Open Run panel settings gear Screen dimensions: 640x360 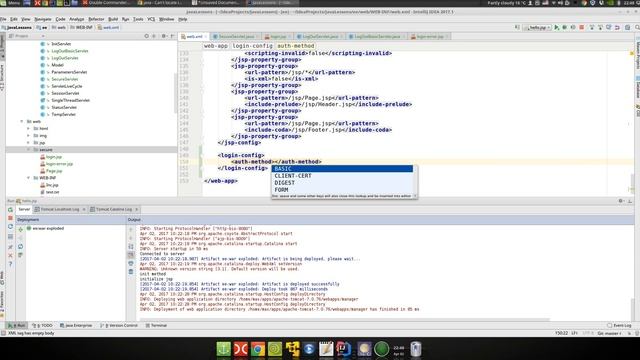pyautogui.click(x=621, y=201)
